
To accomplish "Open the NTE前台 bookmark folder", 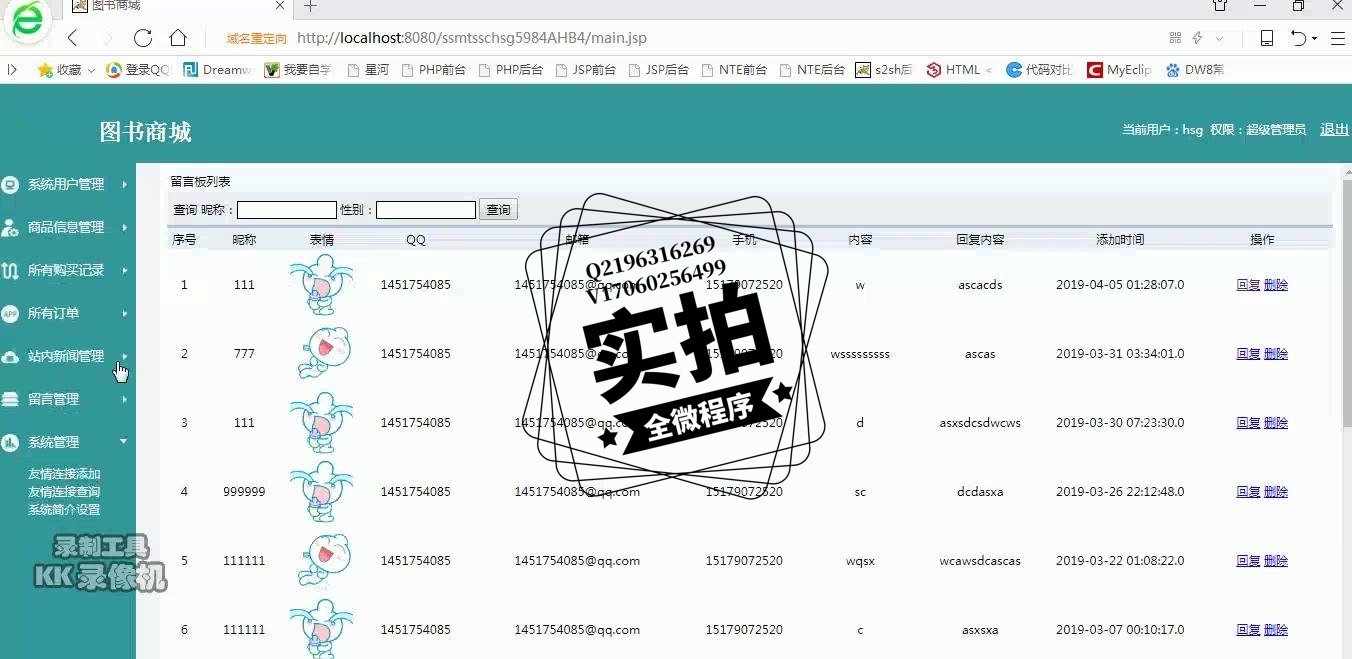I will tap(735, 70).
